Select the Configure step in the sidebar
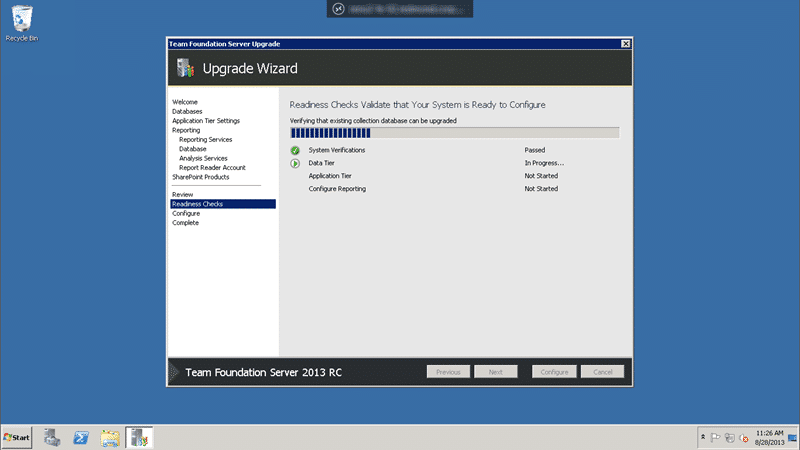This screenshot has height=450, width=800. [186, 213]
